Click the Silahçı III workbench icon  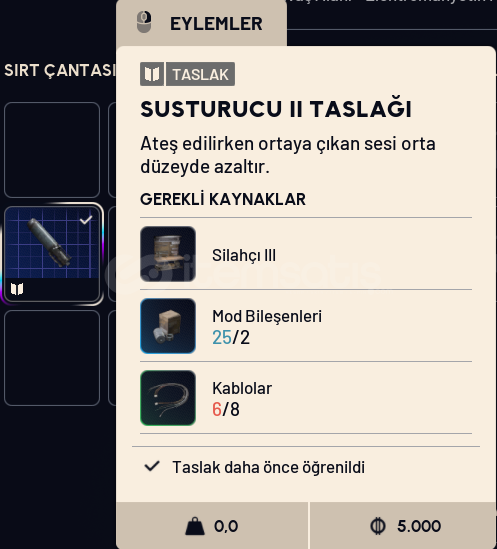tap(168, 254)
